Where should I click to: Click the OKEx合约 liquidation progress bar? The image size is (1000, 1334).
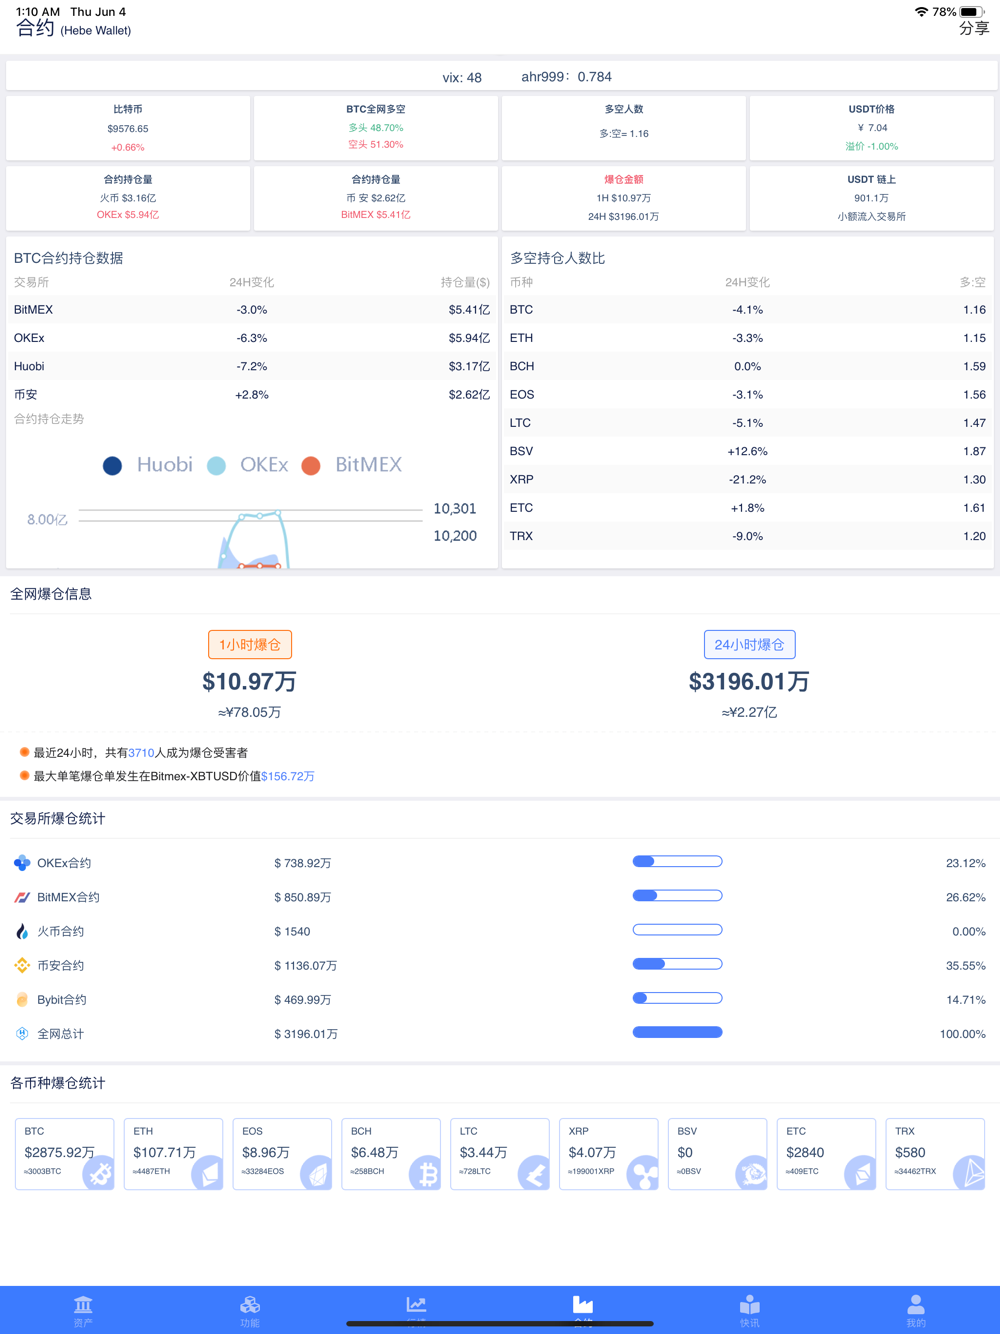click(678, 861)
